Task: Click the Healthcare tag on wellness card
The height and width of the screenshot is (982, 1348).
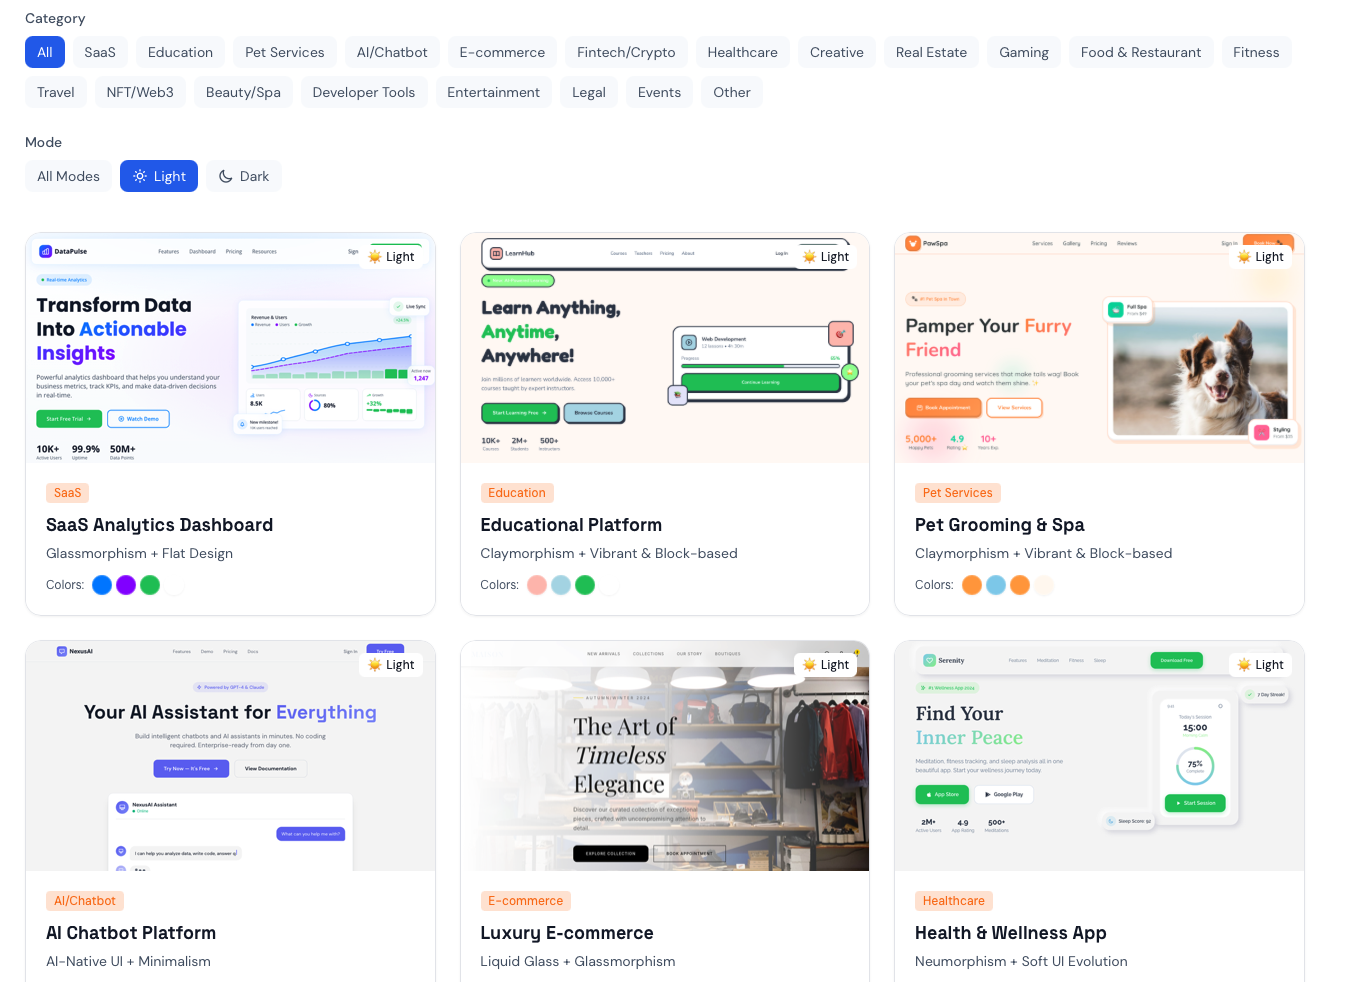Action: click(x=954, y=901)
